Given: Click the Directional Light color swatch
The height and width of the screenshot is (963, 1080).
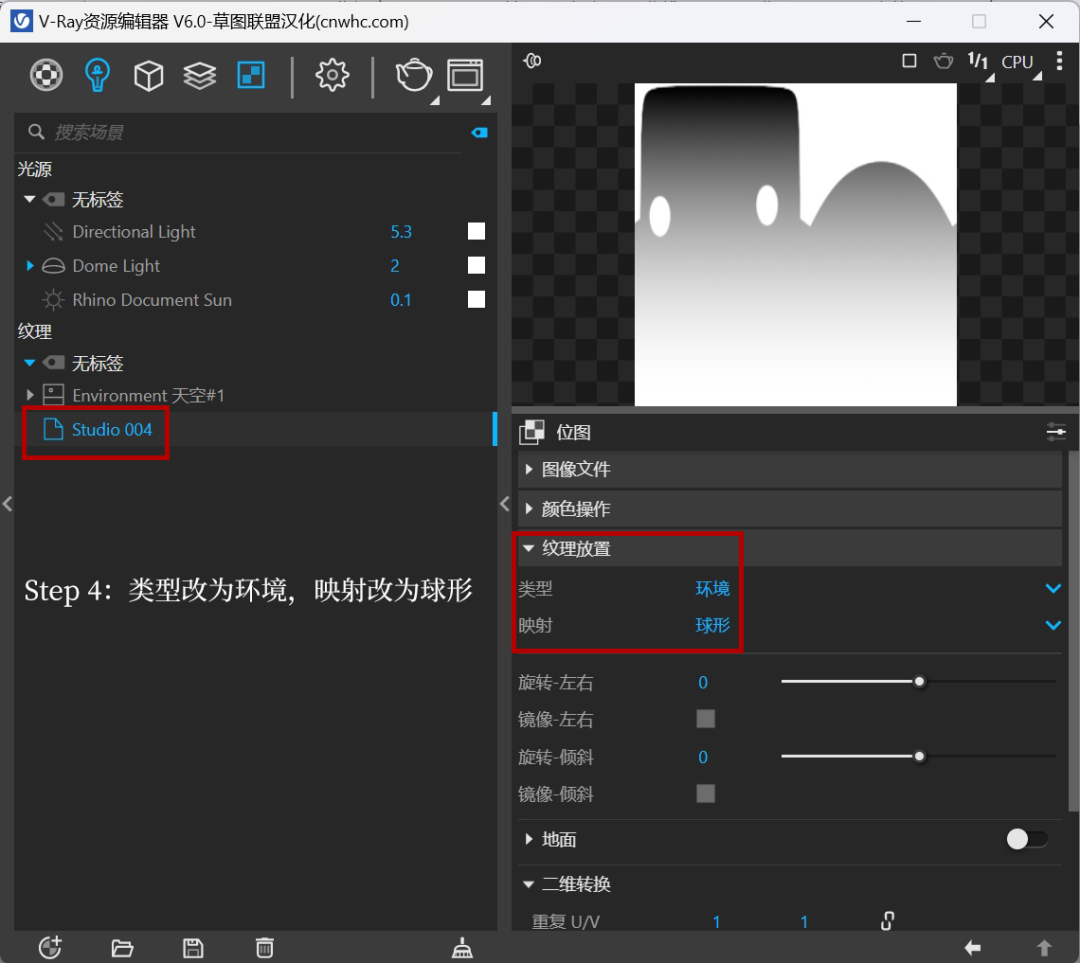Looking at the screenshot, I should 476,231.
